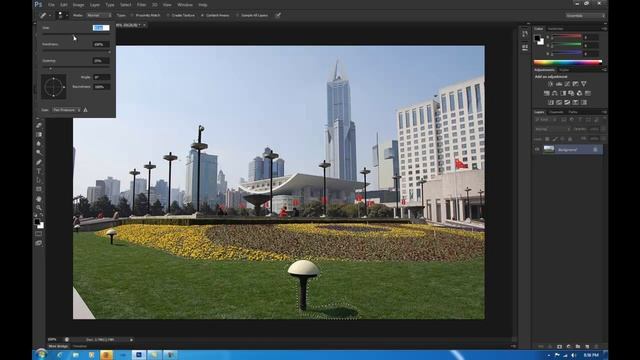Open the layer blend mode dropdown
Screen dimensions: 640x360
click(552, 129)
